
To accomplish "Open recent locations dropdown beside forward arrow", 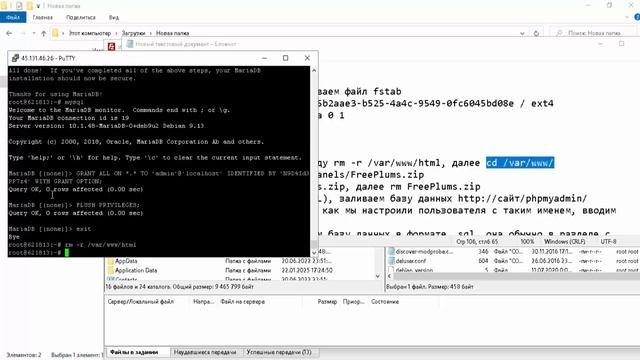I will [x=34, y=33].
